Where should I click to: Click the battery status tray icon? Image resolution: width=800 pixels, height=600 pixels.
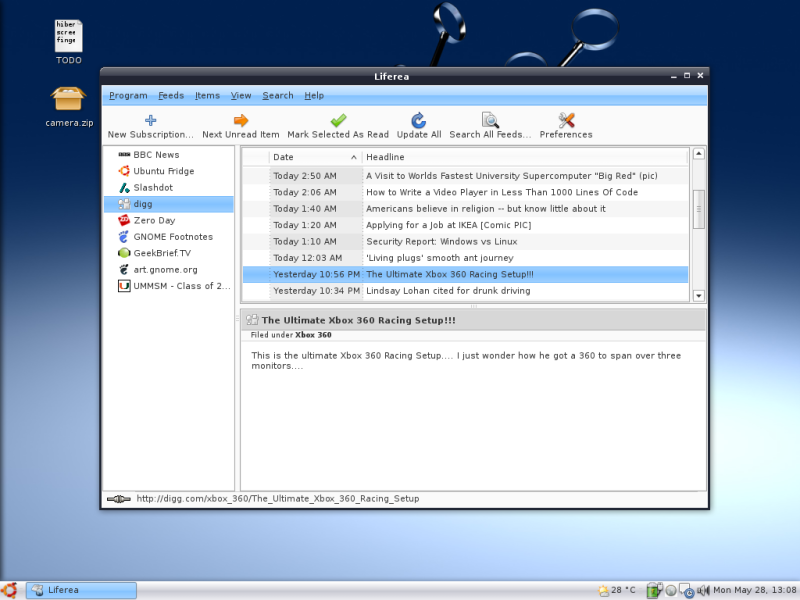tap(654, 590)
